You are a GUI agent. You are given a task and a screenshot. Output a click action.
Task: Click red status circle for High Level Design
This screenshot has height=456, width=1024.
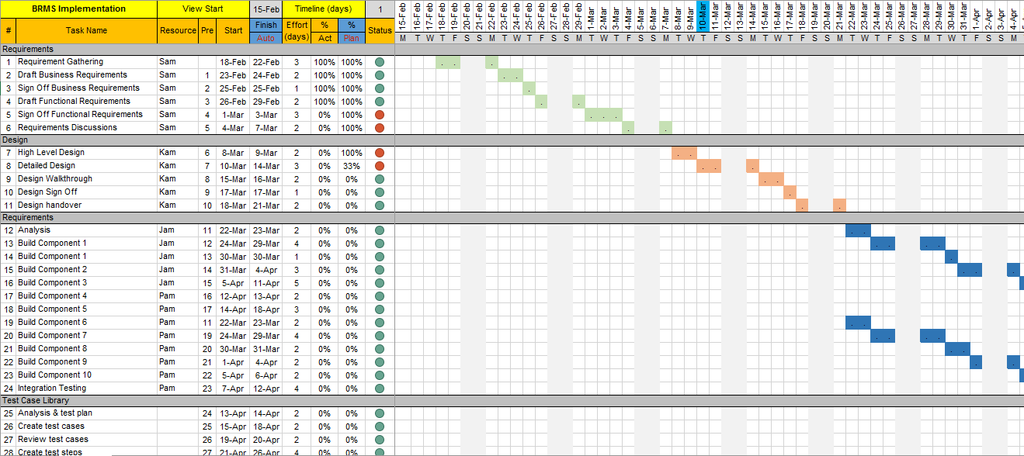coord(379,152)
